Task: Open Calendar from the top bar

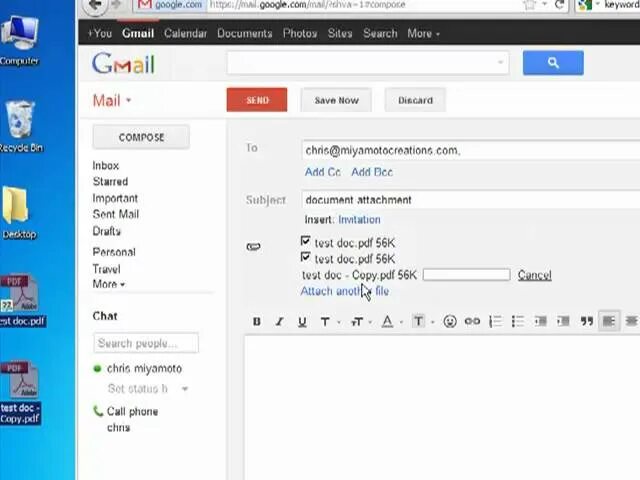Action: tap(185, 33)
